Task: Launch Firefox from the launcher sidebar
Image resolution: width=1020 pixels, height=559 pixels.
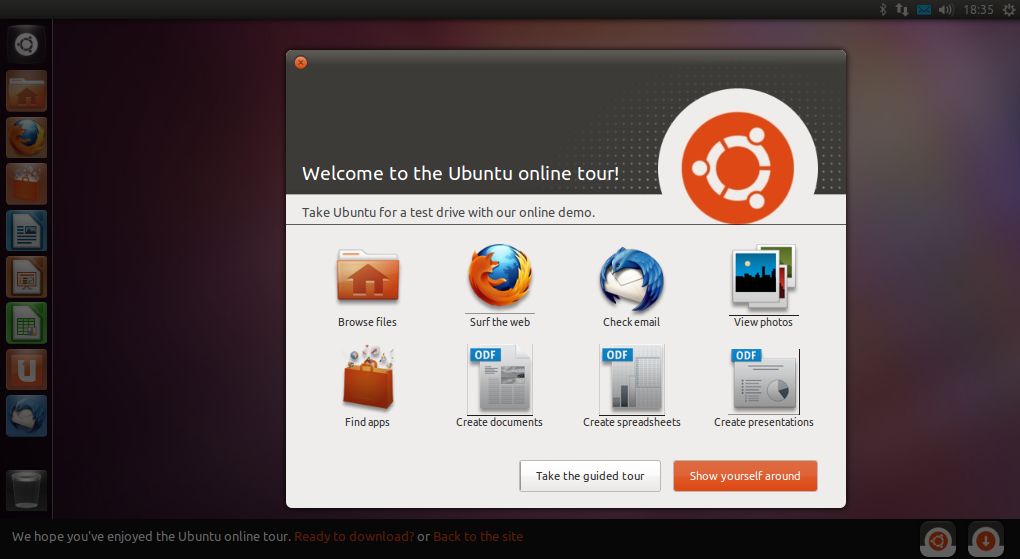Action: [x=26, y=137]
